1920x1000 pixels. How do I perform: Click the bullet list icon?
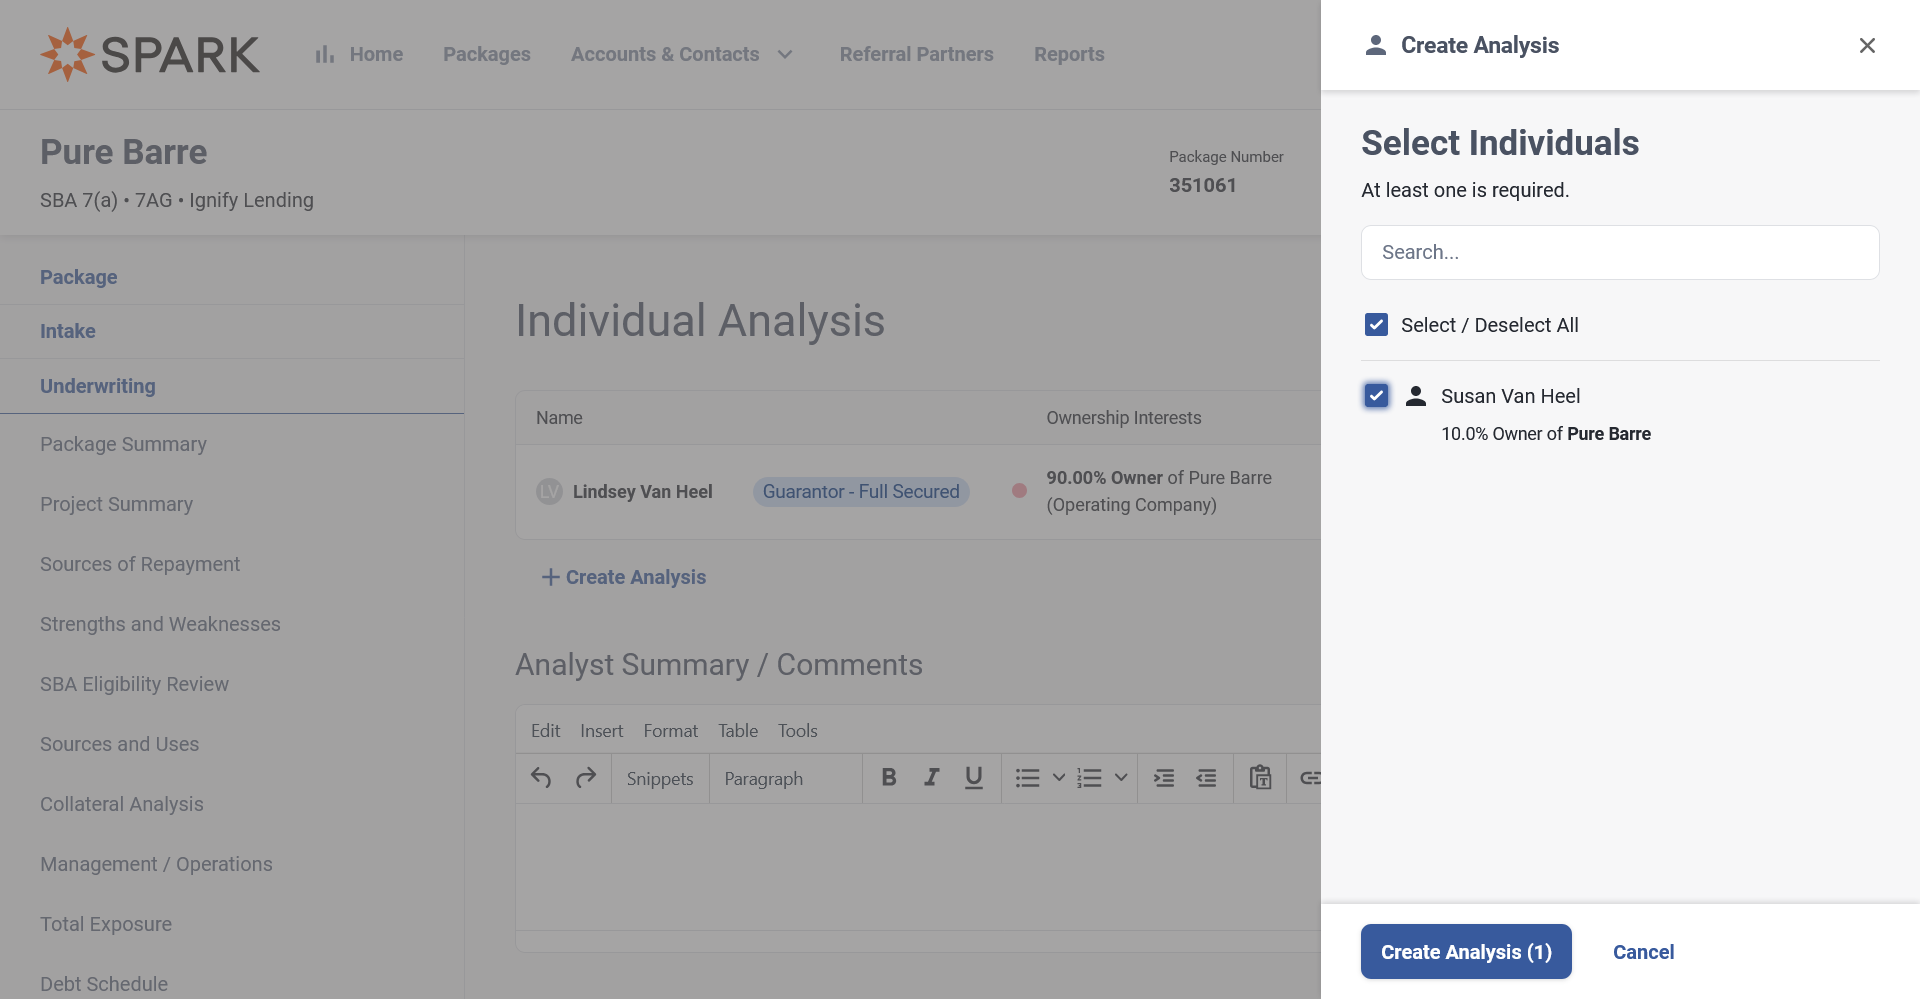[x=1027, y=778]
